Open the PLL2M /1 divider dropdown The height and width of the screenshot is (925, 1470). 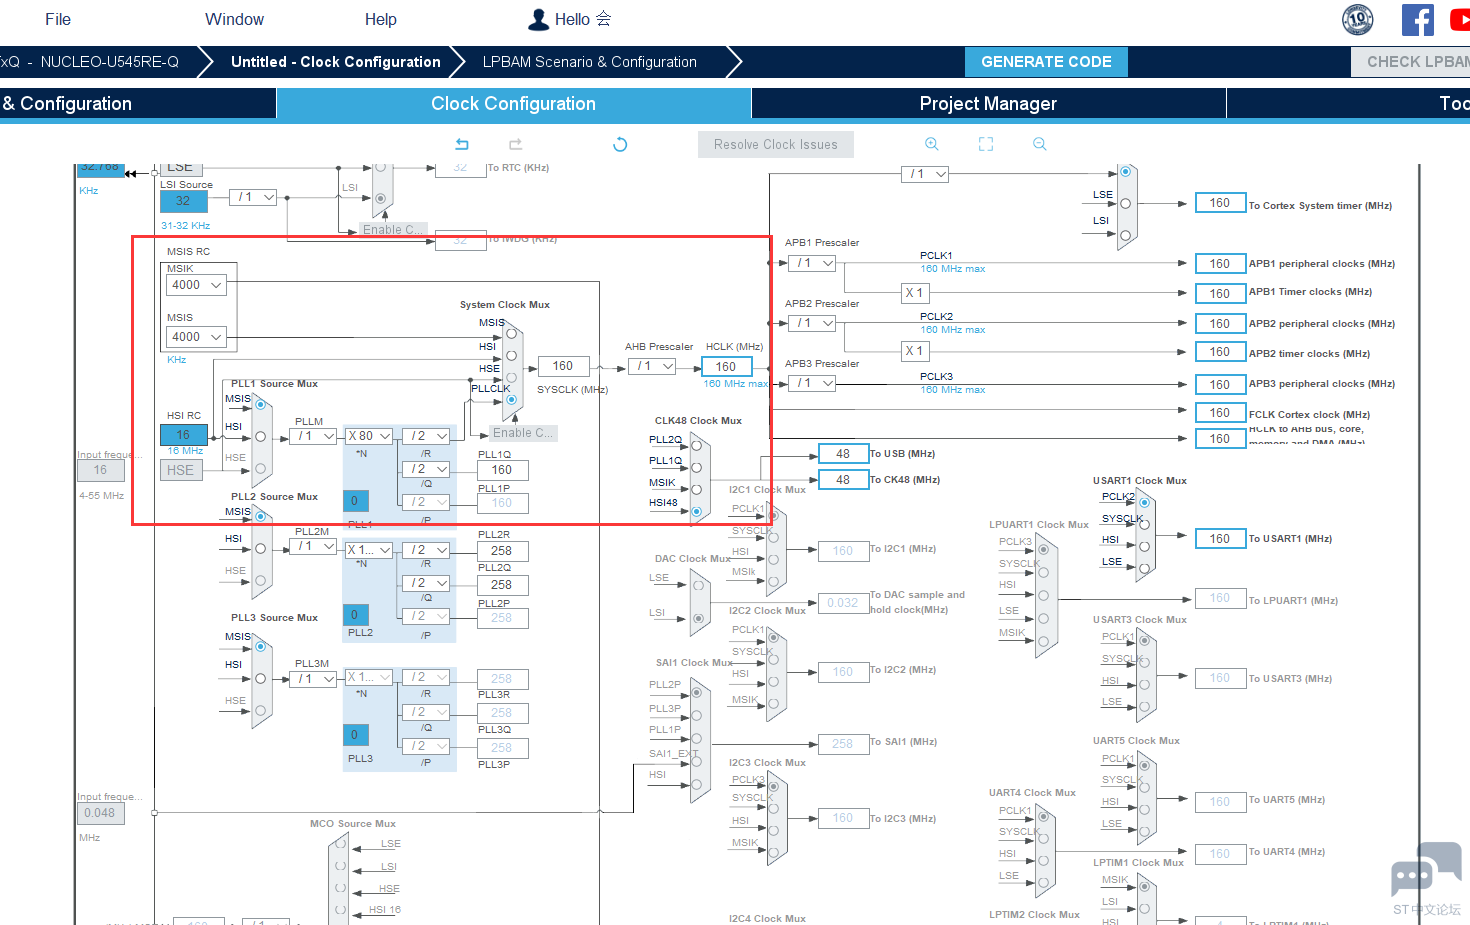(314, 546)
